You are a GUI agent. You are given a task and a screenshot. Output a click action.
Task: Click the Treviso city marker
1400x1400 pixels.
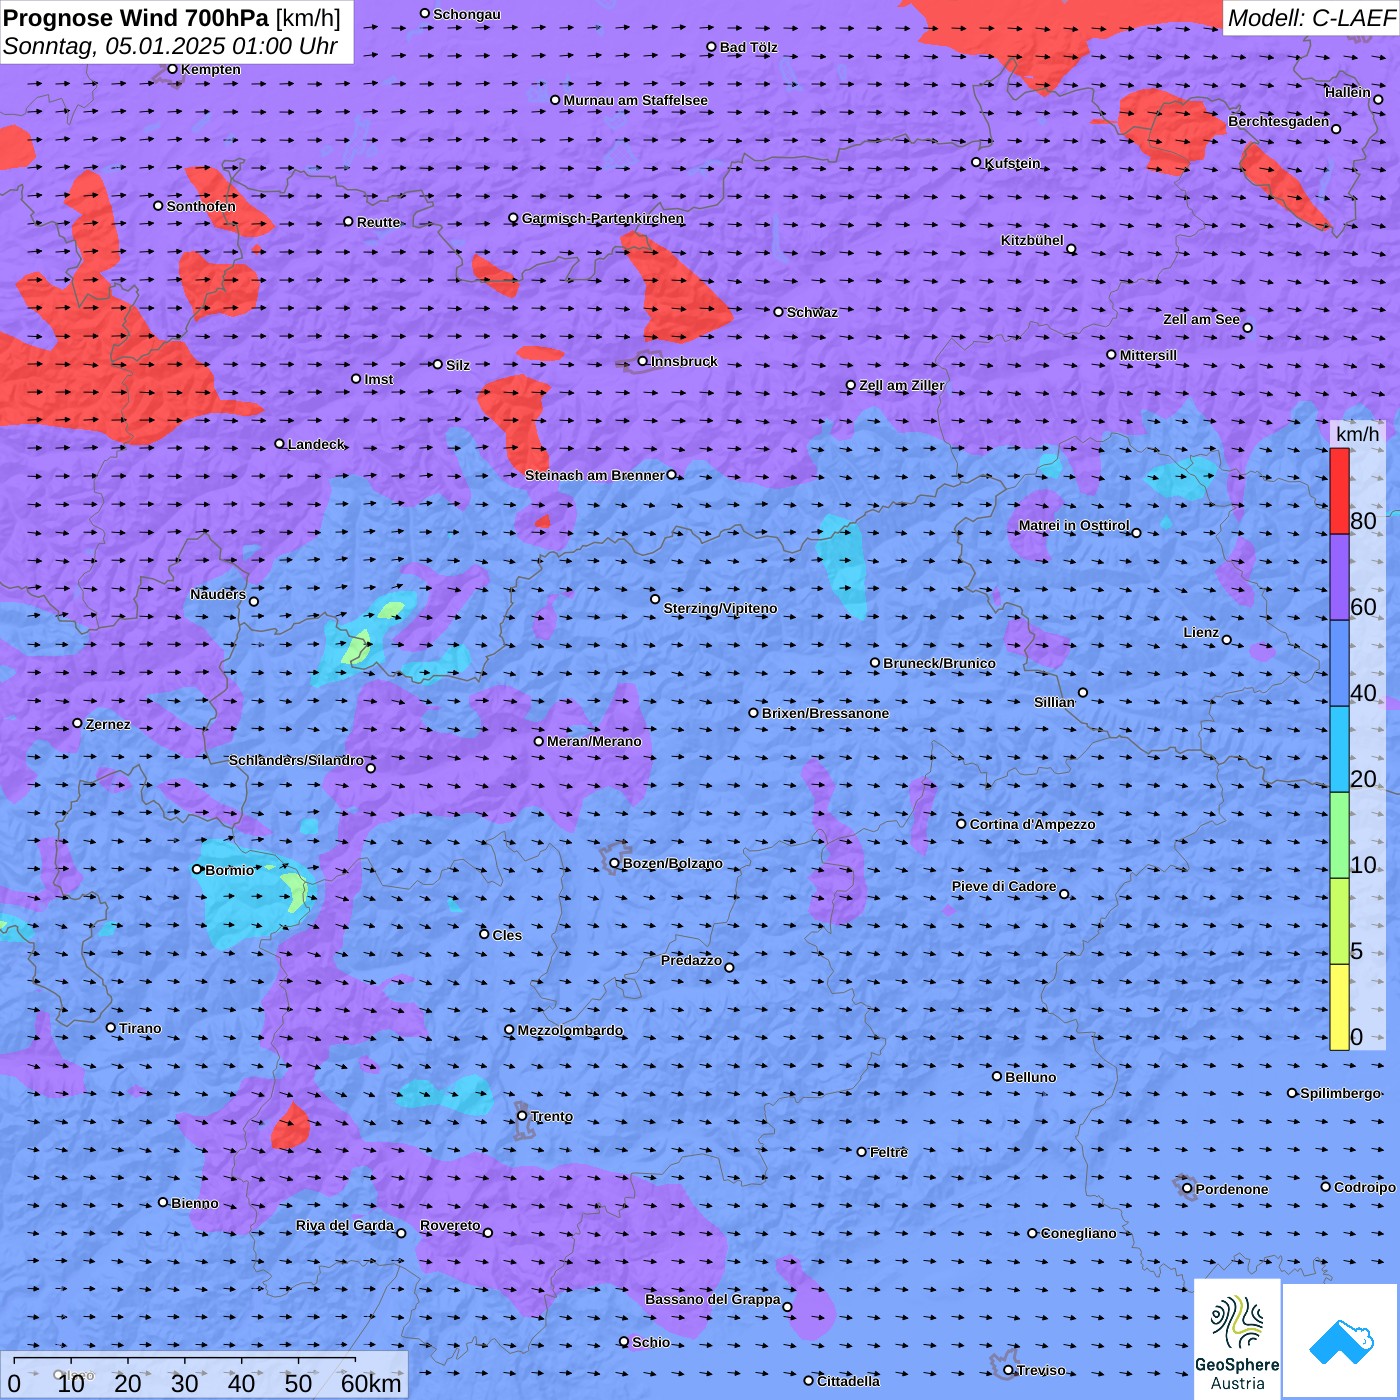1008,1370
